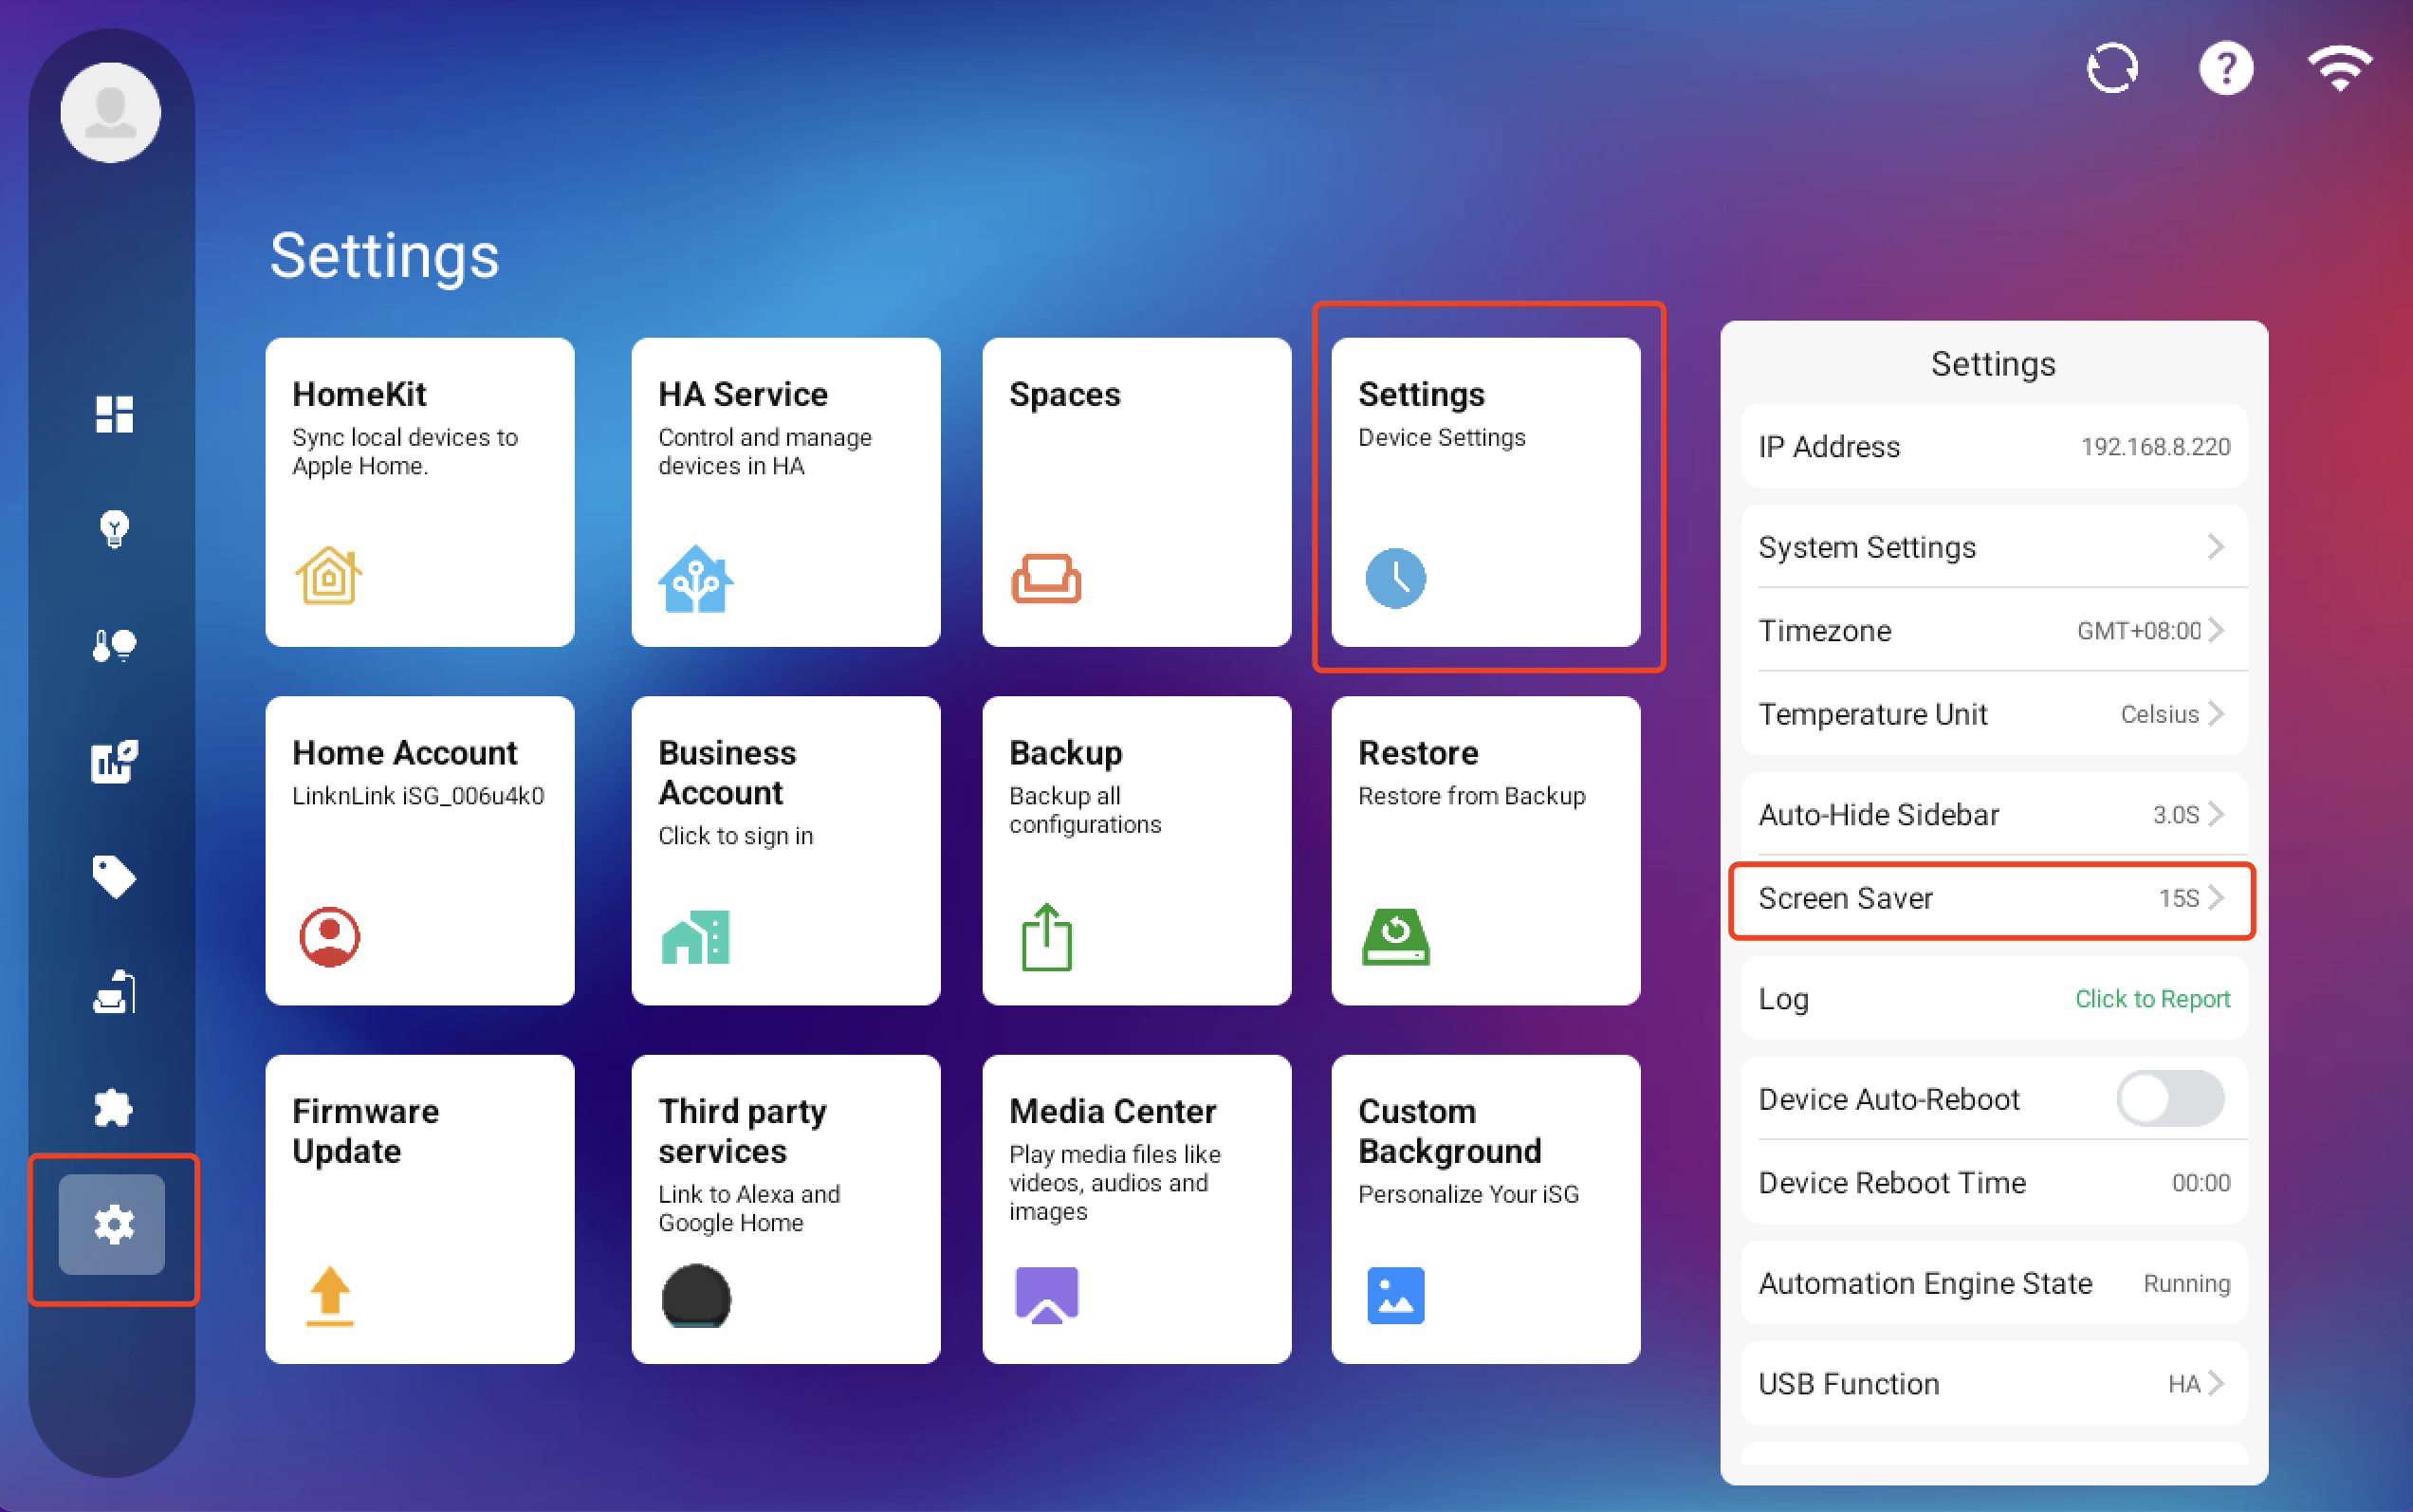
Task: Click the user avatar profile picture
Action: tap(111, 113)
